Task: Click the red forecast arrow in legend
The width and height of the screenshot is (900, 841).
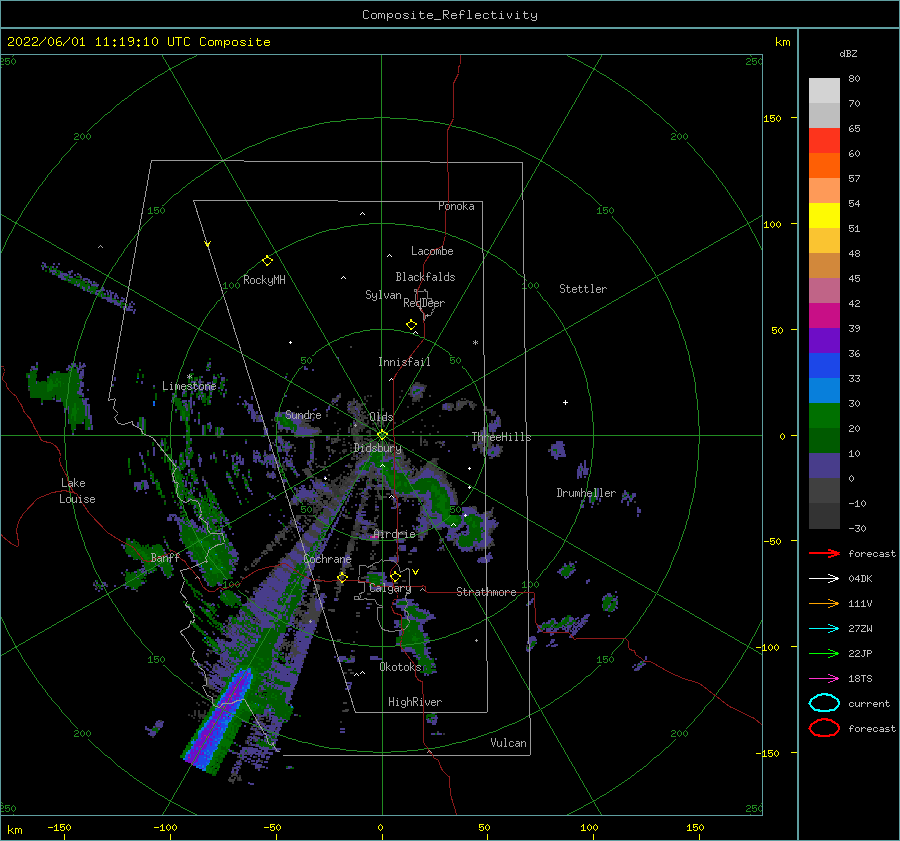Action: coord(824,553)
